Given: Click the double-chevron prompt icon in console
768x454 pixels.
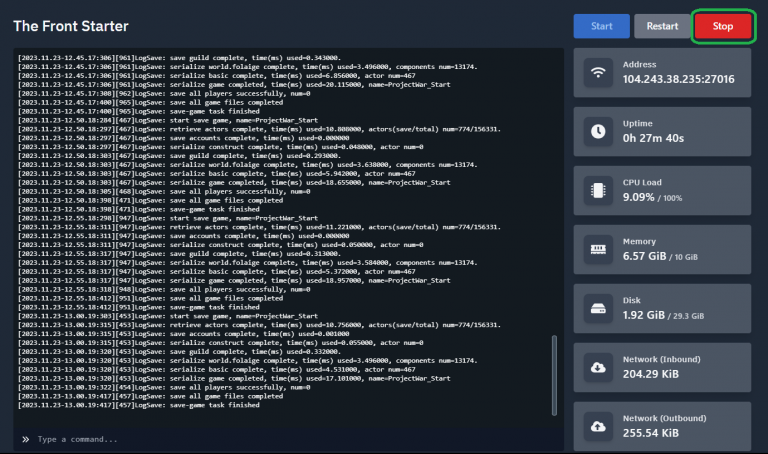Looking at the screenshot, I should [x=25, y=439].
